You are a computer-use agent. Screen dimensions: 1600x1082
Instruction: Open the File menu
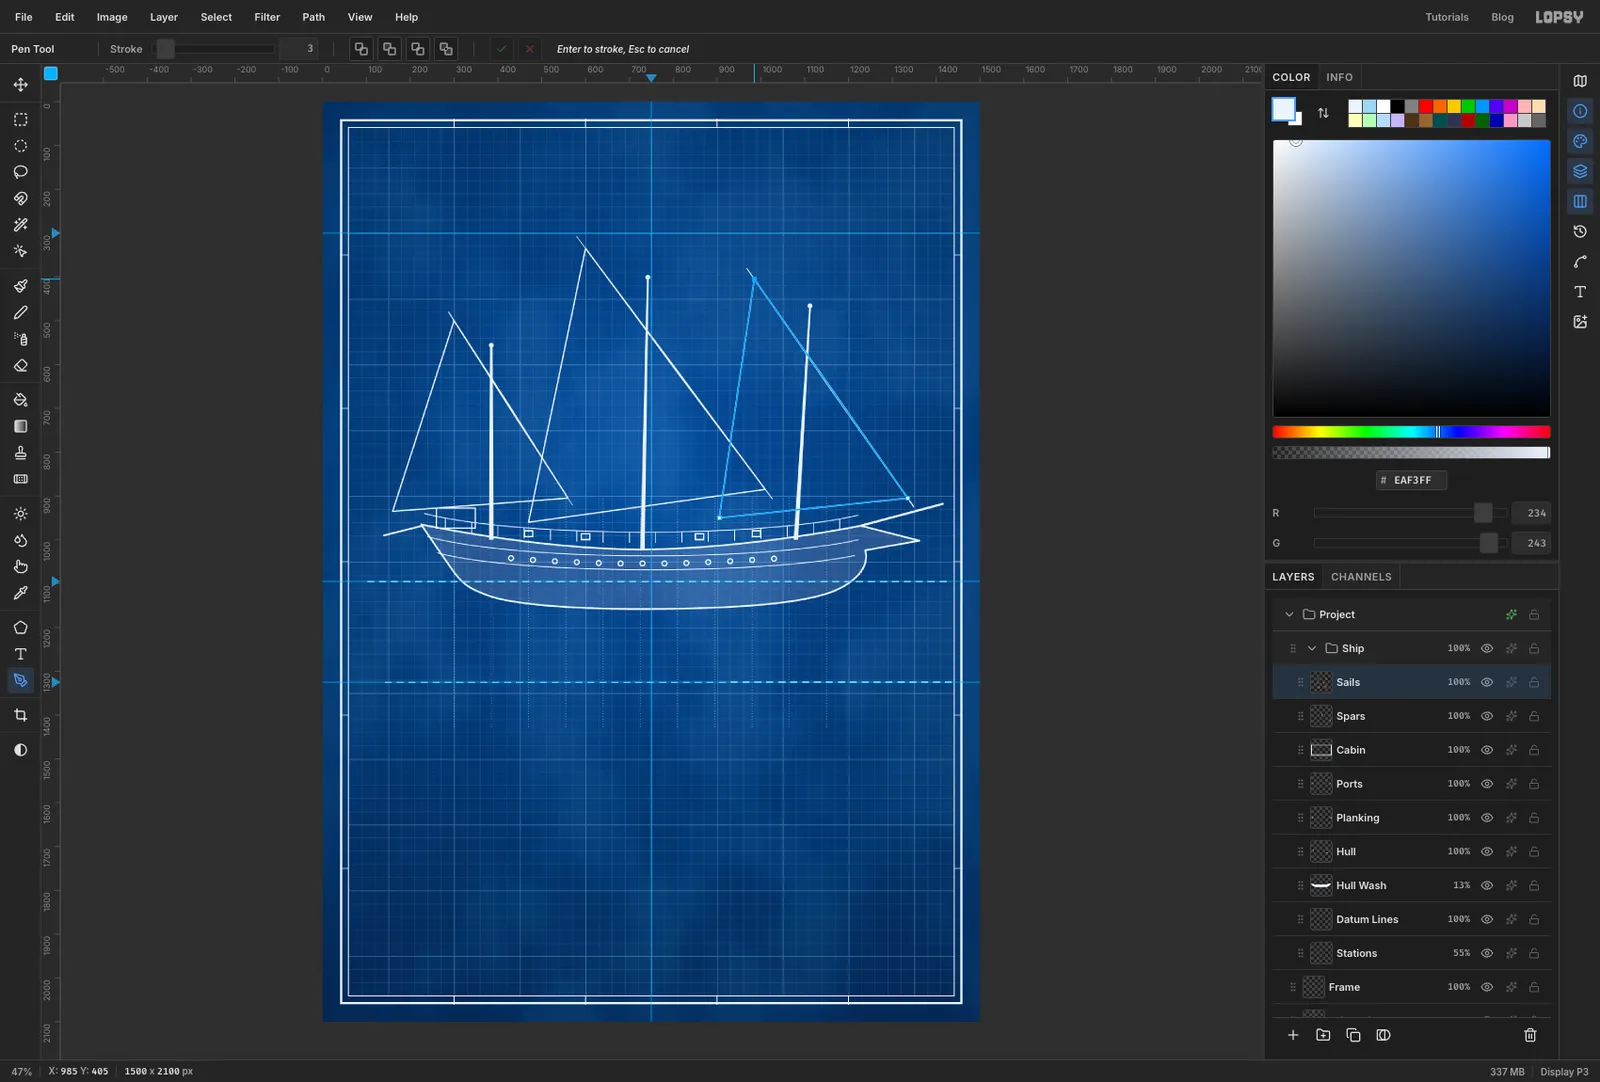point(24,17)
